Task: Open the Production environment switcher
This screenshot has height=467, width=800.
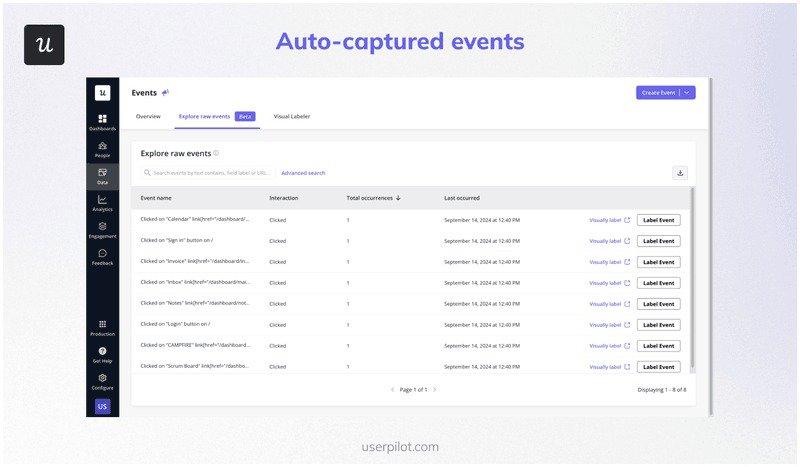Action: pos(102,327)
